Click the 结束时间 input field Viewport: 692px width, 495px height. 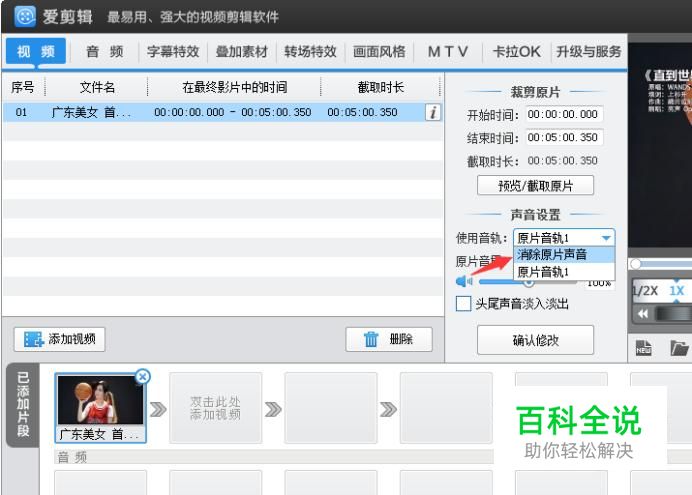point(564,137)
